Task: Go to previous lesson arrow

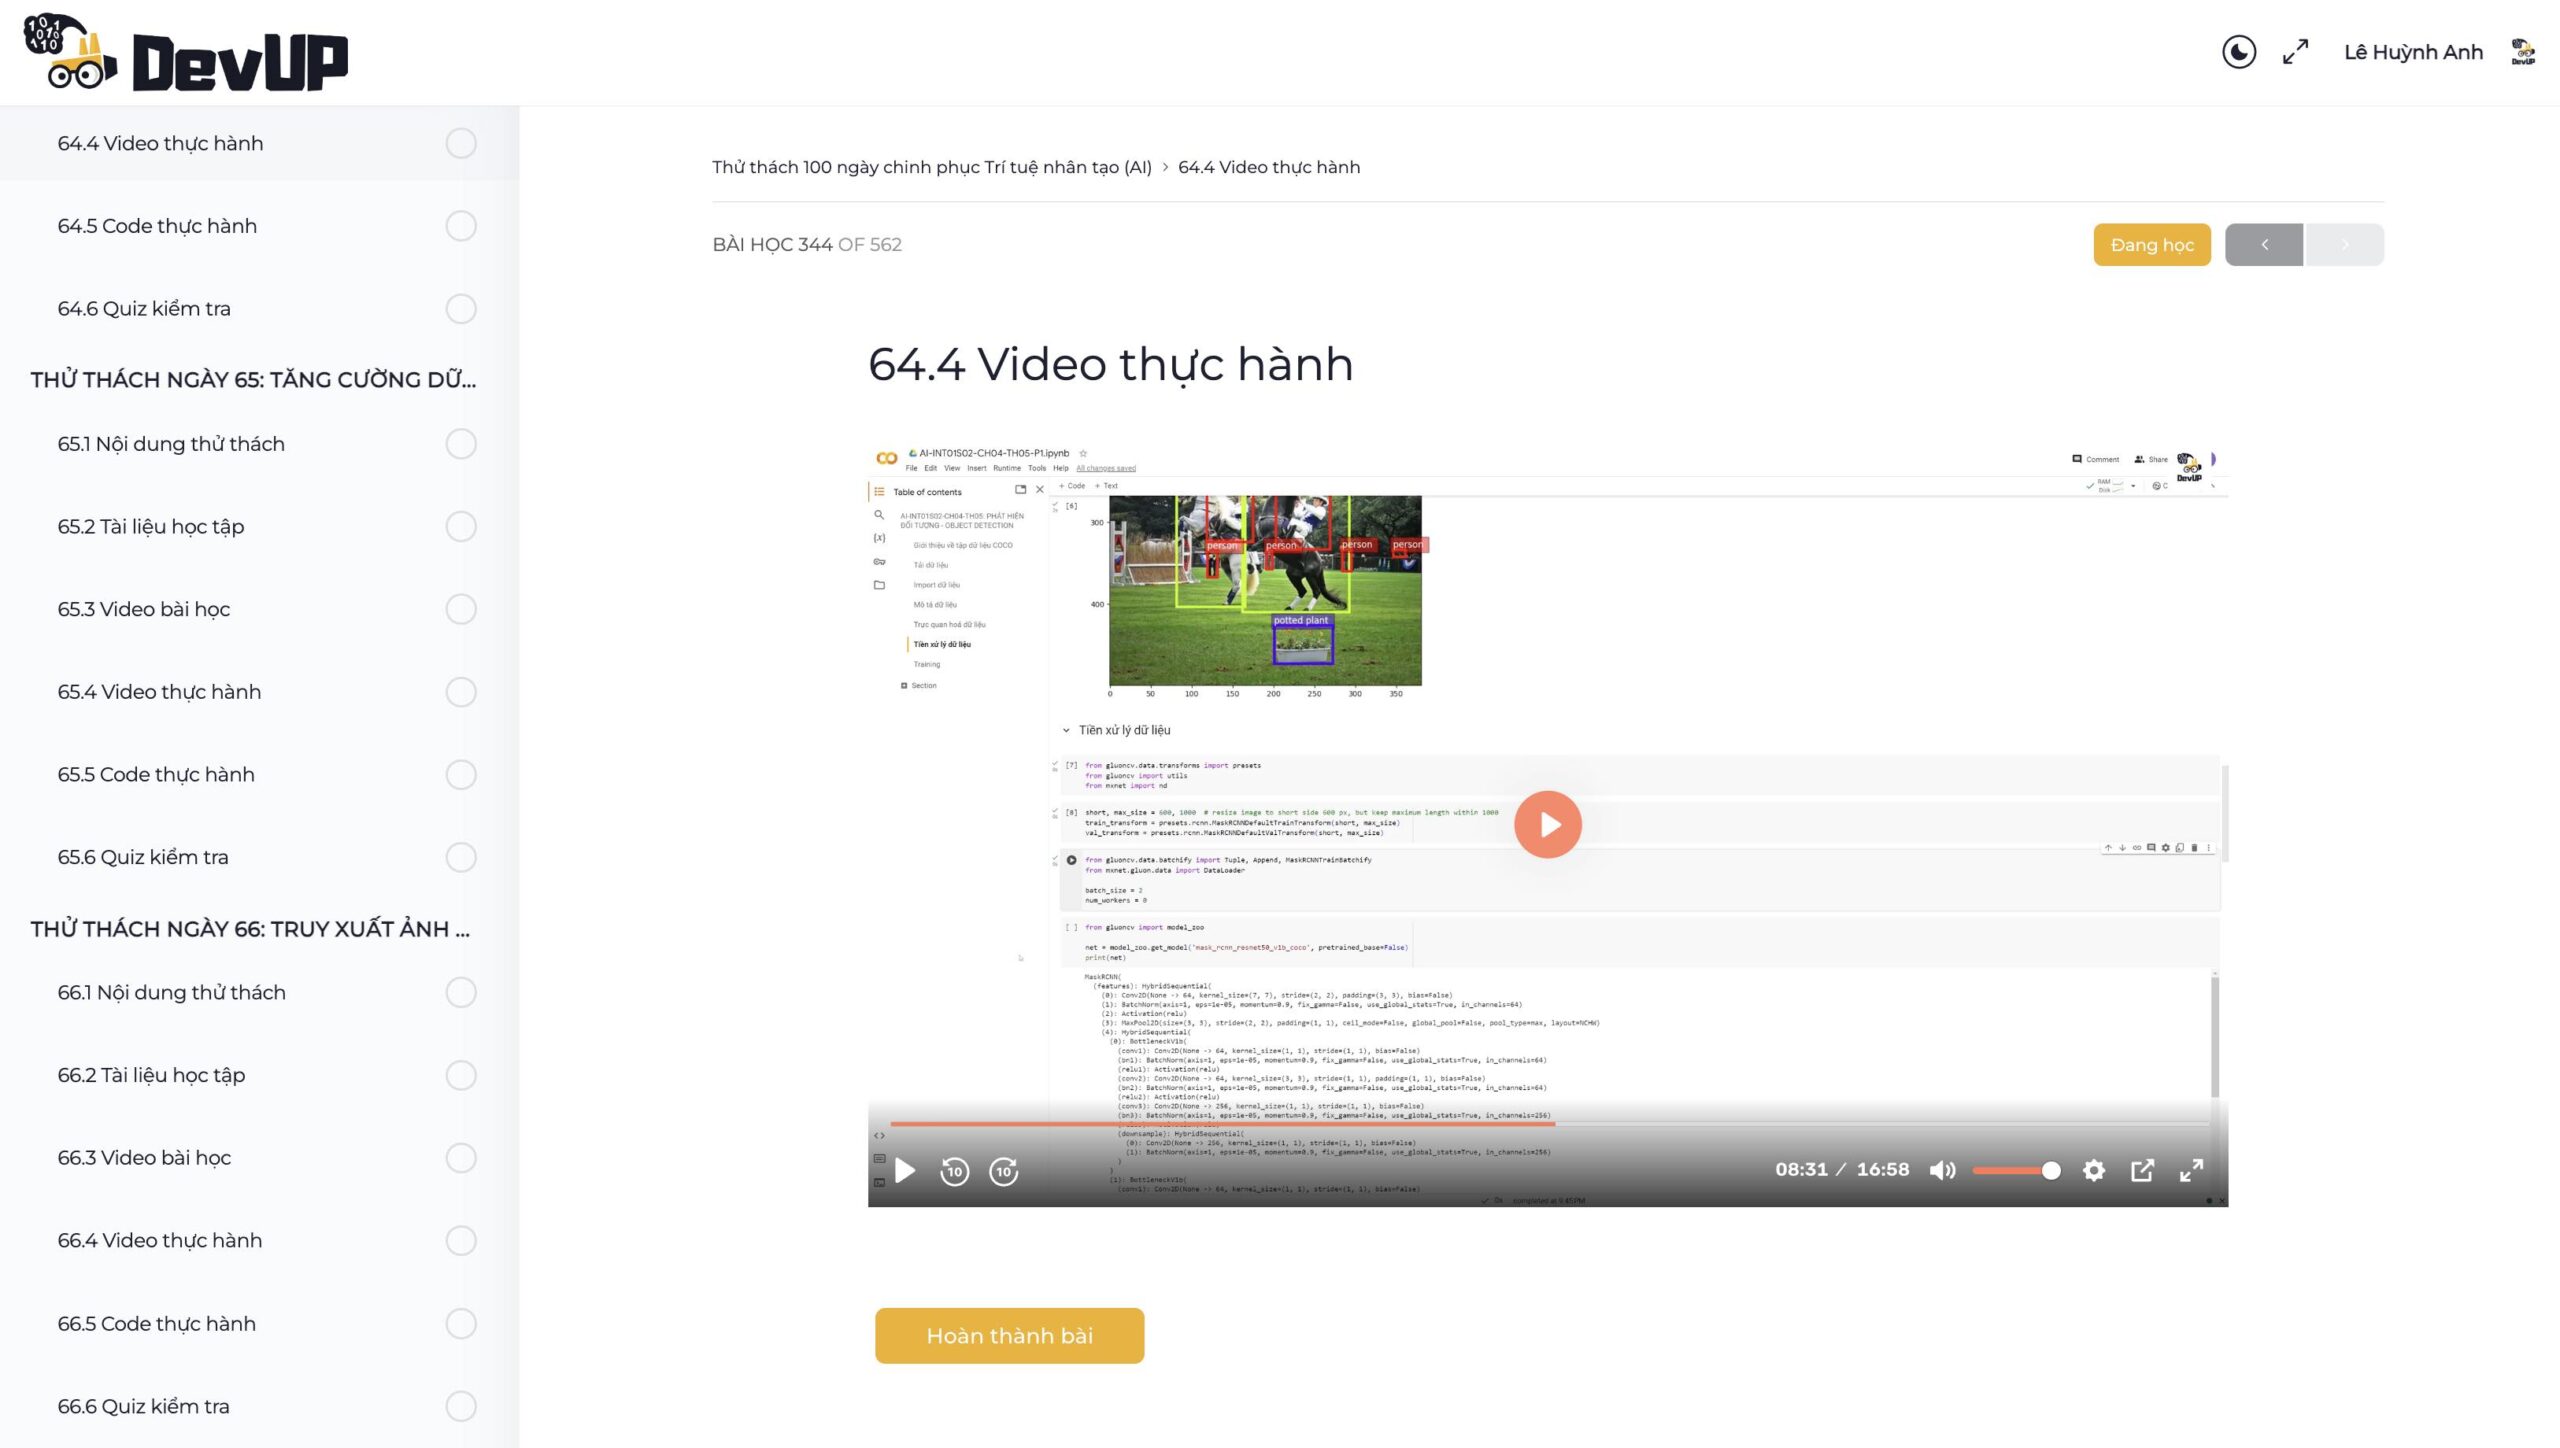Action: [2264, 245]
